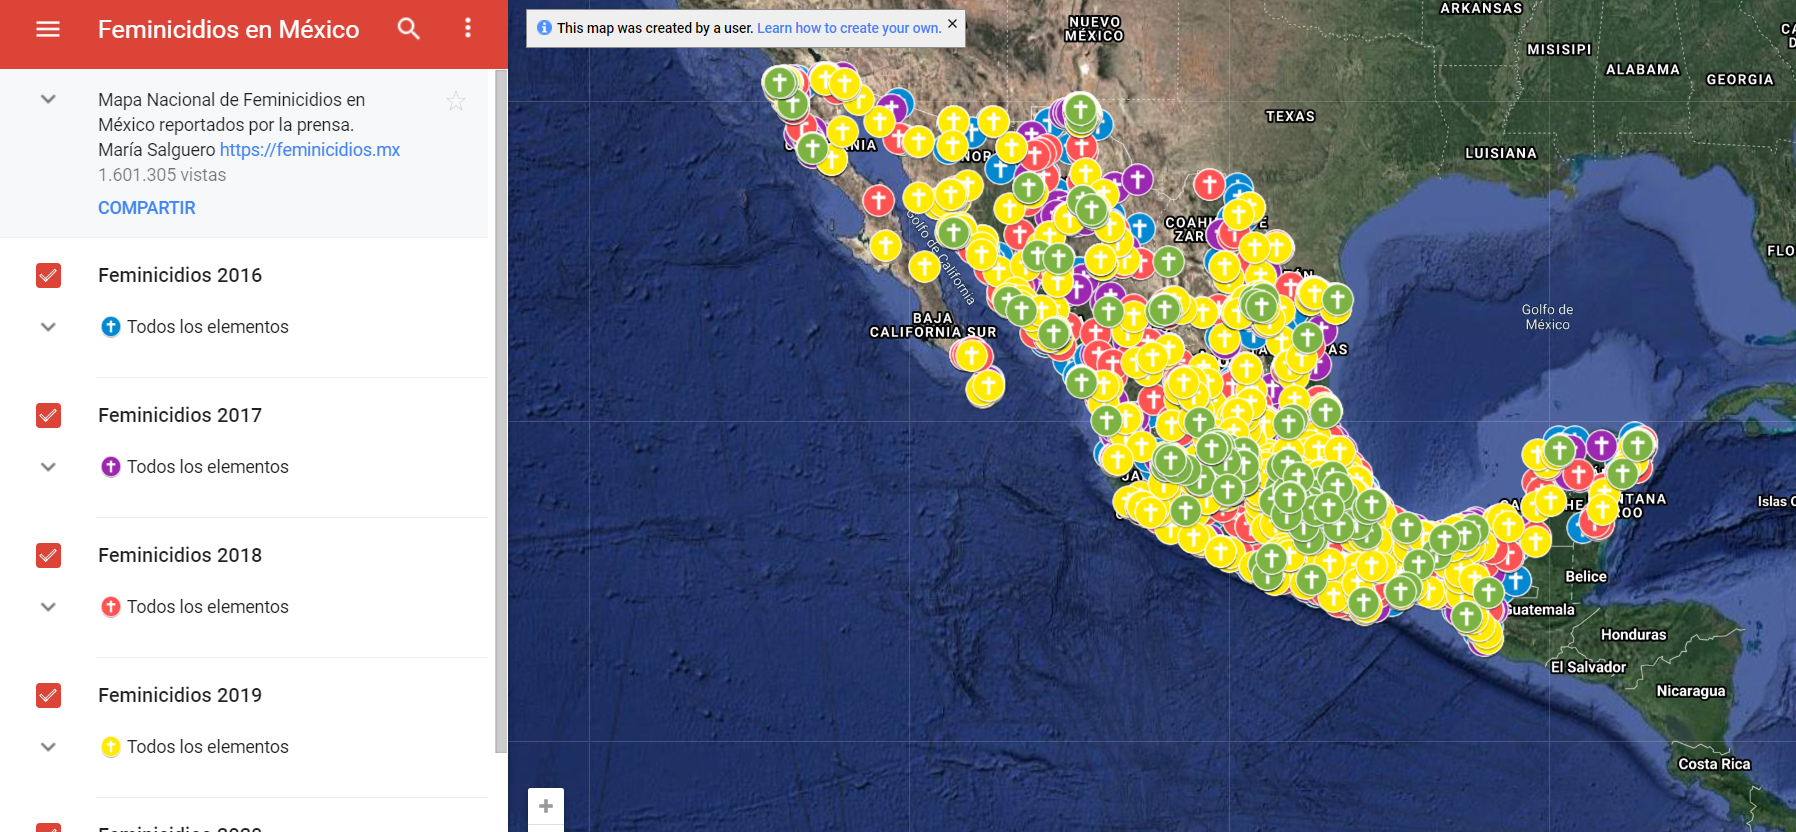
Task: Expand the Feminicidios 2018 element list
Action: coord(48,607)
